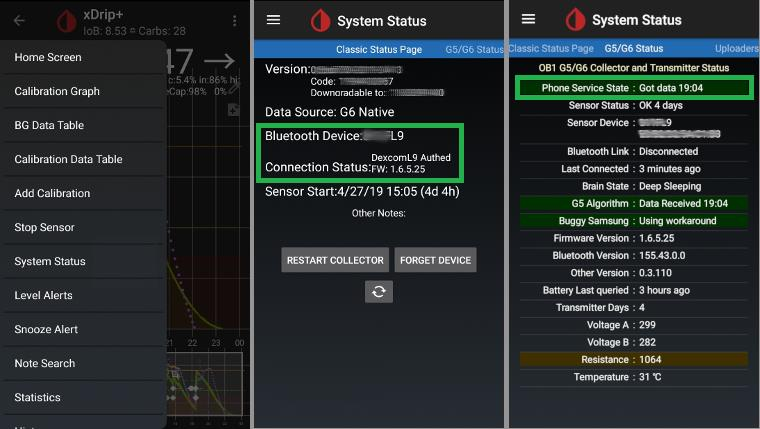Open Note Search menu entry

pos(83,363)
